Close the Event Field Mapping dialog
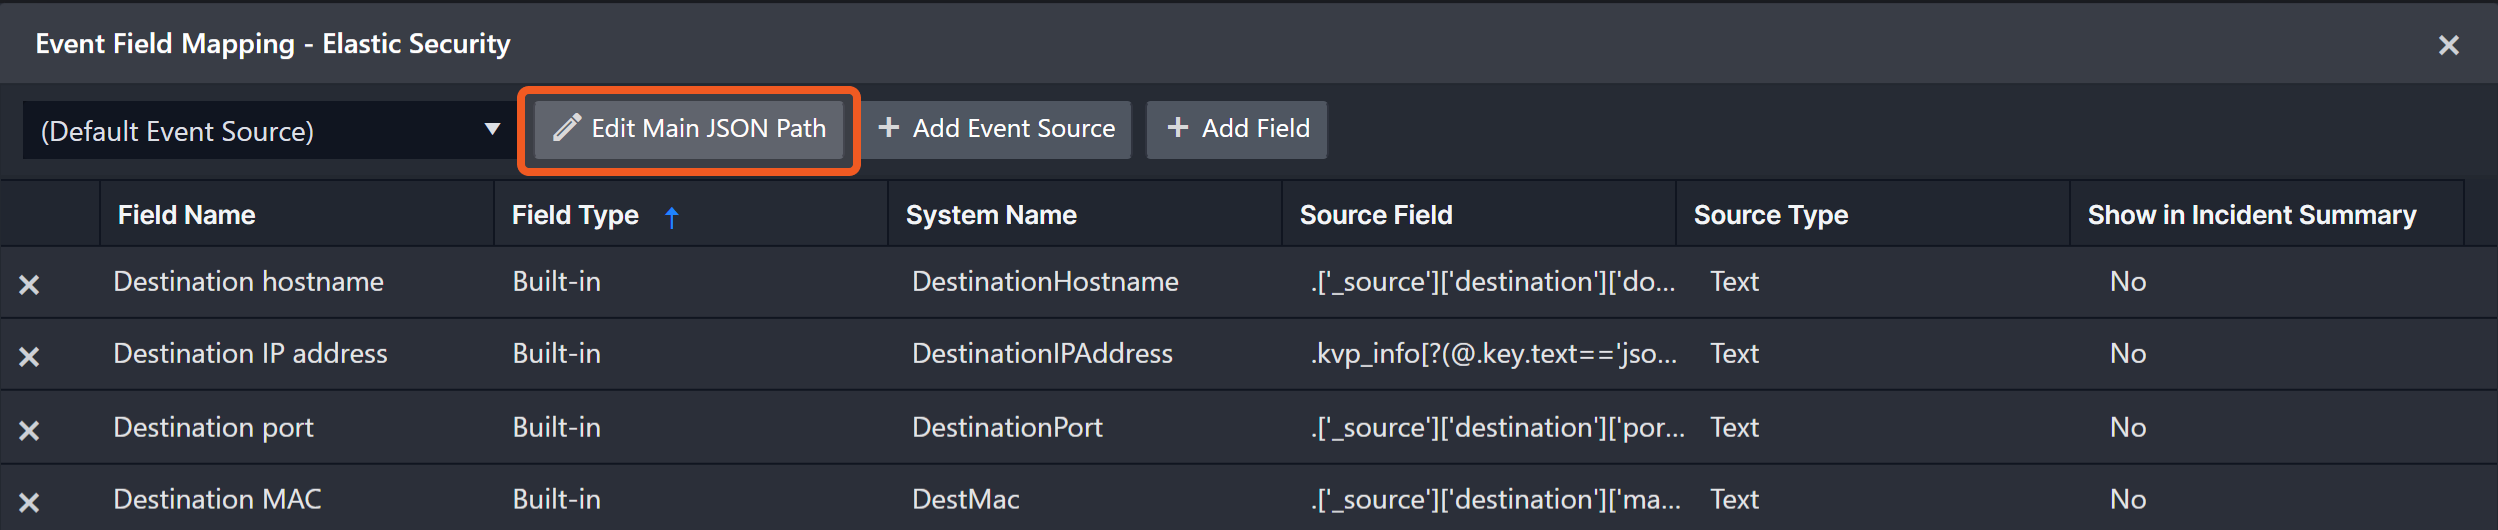2498x530 pixels. tap(2448, 45)
